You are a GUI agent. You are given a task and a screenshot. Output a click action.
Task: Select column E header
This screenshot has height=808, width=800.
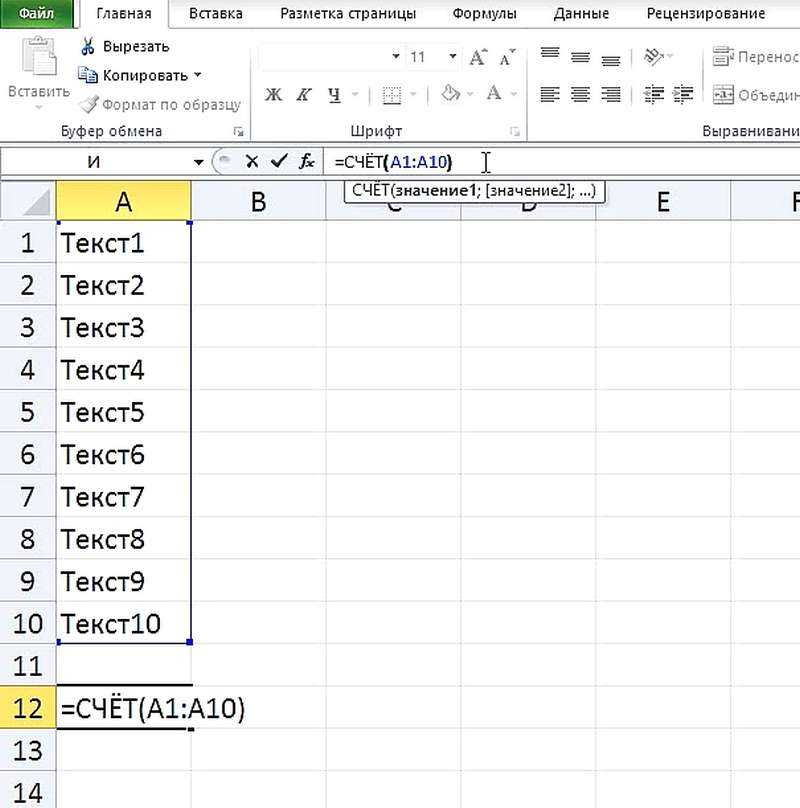tap(663, 201)
